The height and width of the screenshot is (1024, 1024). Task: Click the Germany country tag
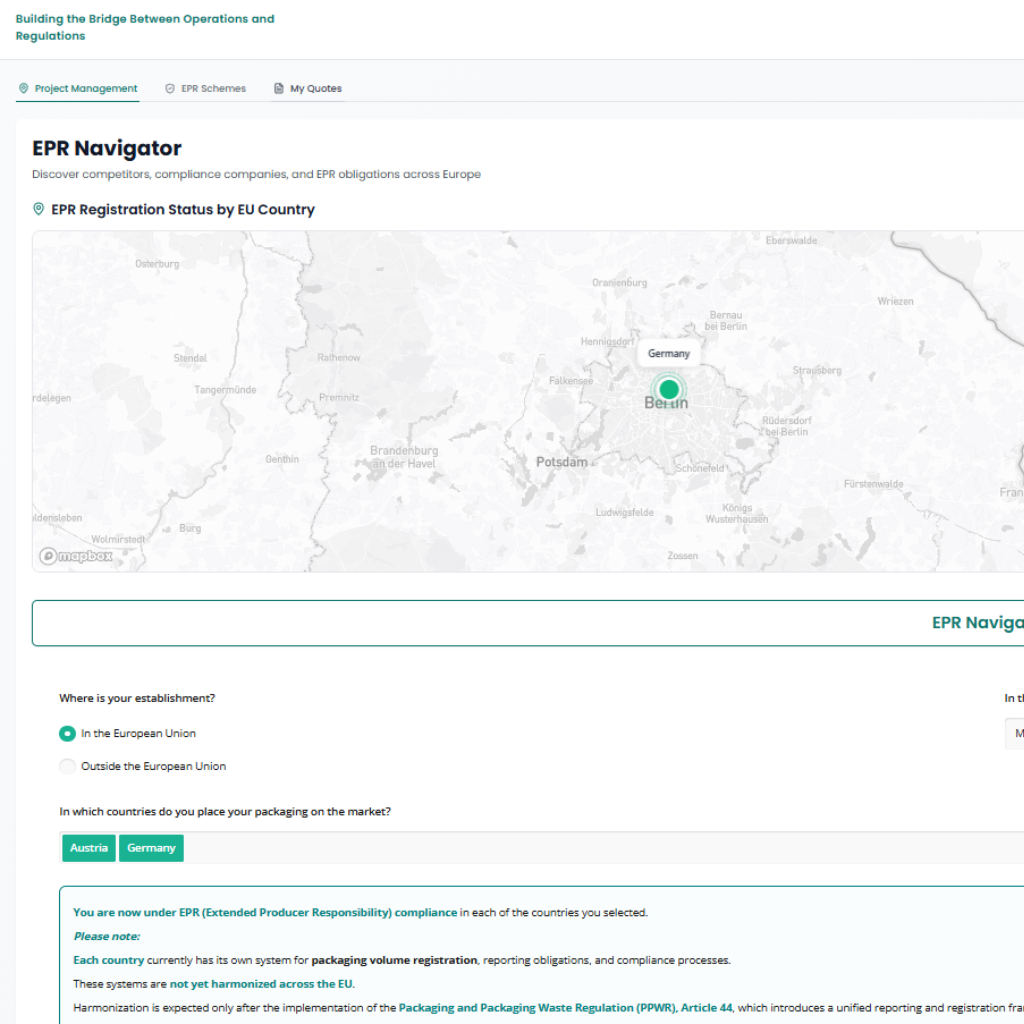click(151, 848)
